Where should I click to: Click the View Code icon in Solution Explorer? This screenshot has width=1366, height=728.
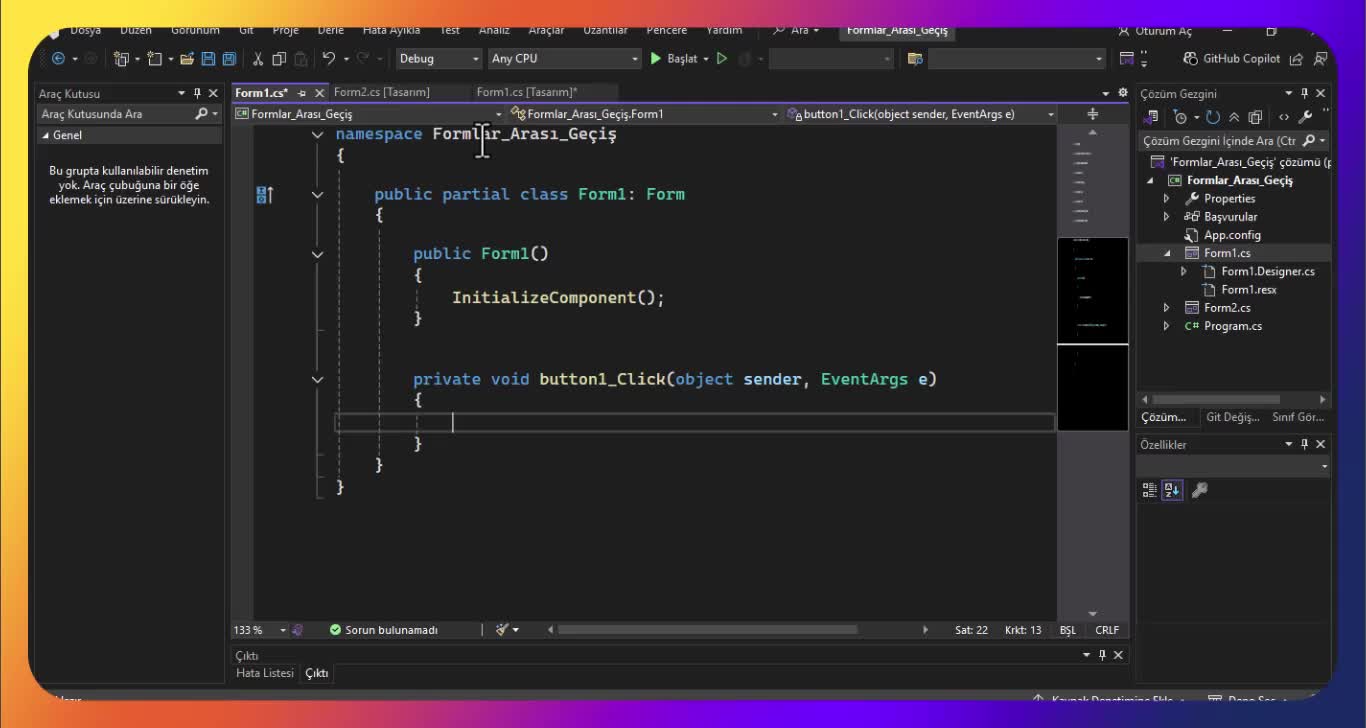point(1284,117)
